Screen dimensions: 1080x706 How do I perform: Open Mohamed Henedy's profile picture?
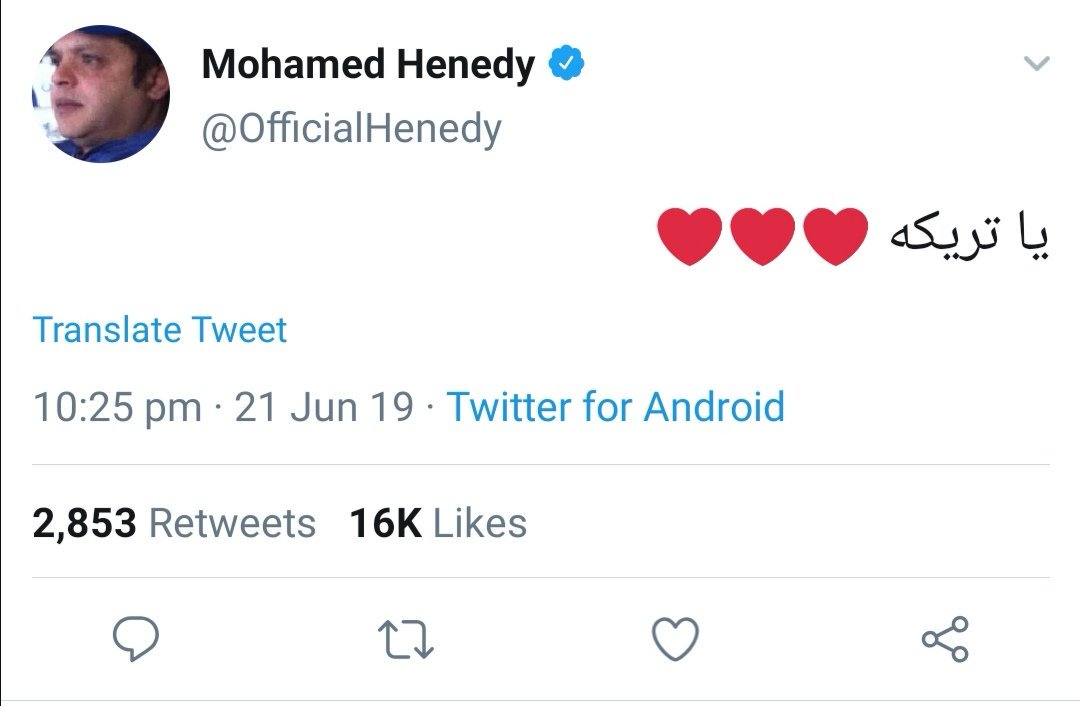coord(101,94)
